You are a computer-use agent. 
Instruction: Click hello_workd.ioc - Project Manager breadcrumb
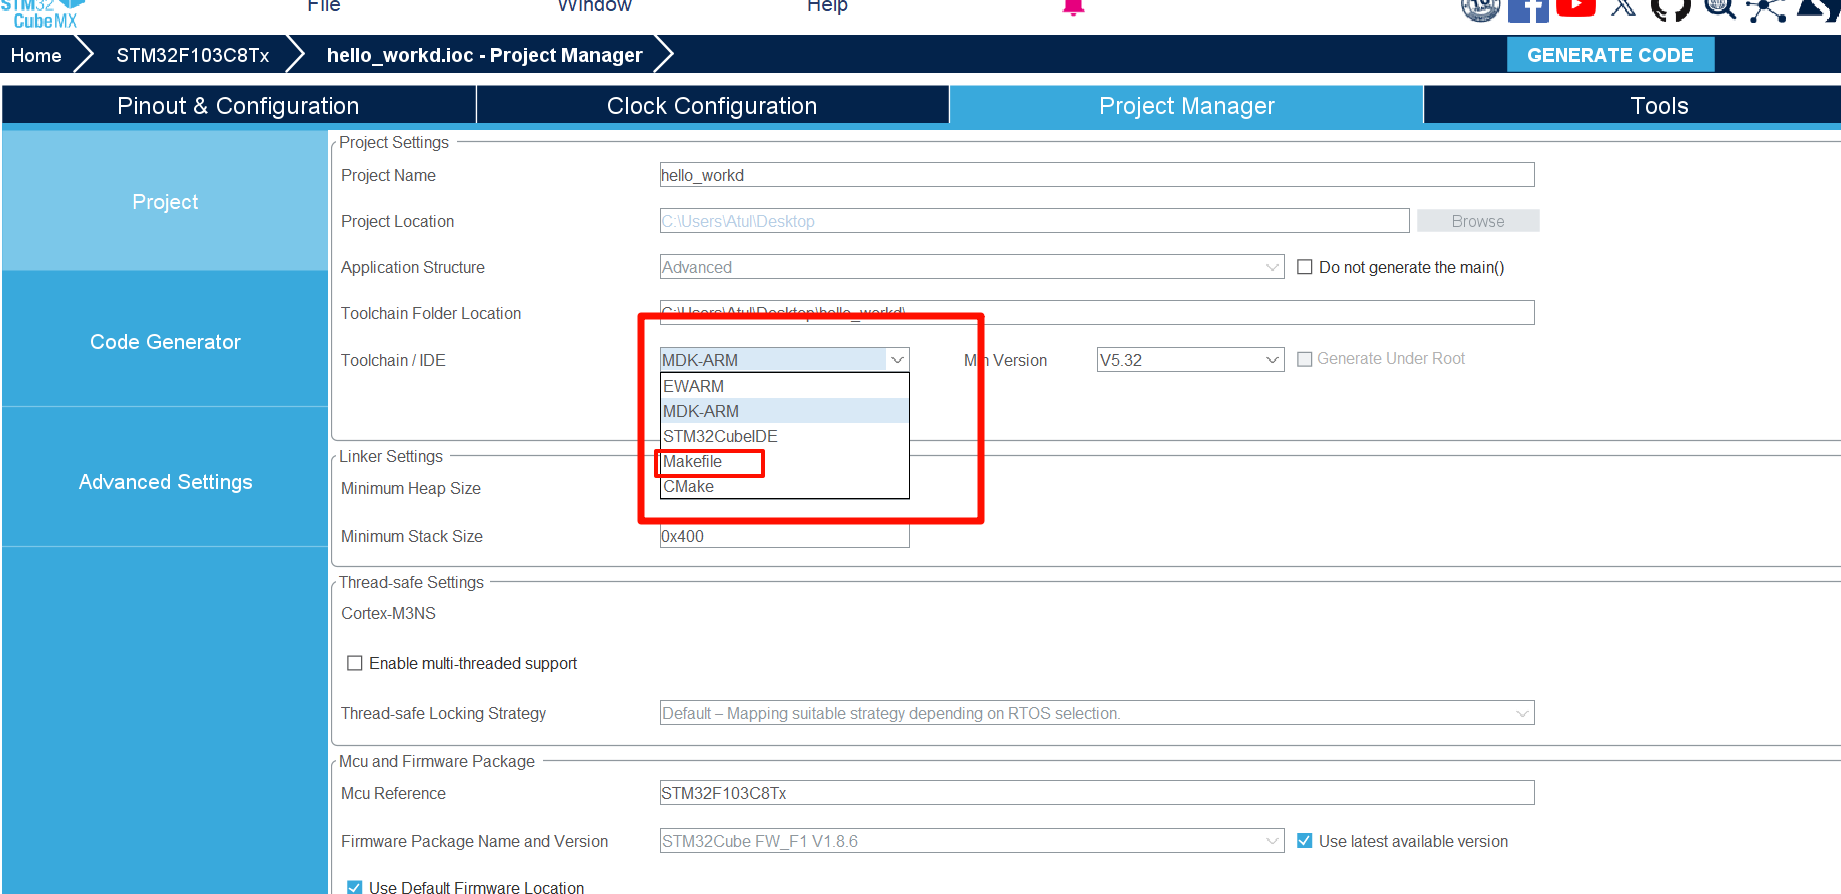pyautogui.click(x=484, y=55)
